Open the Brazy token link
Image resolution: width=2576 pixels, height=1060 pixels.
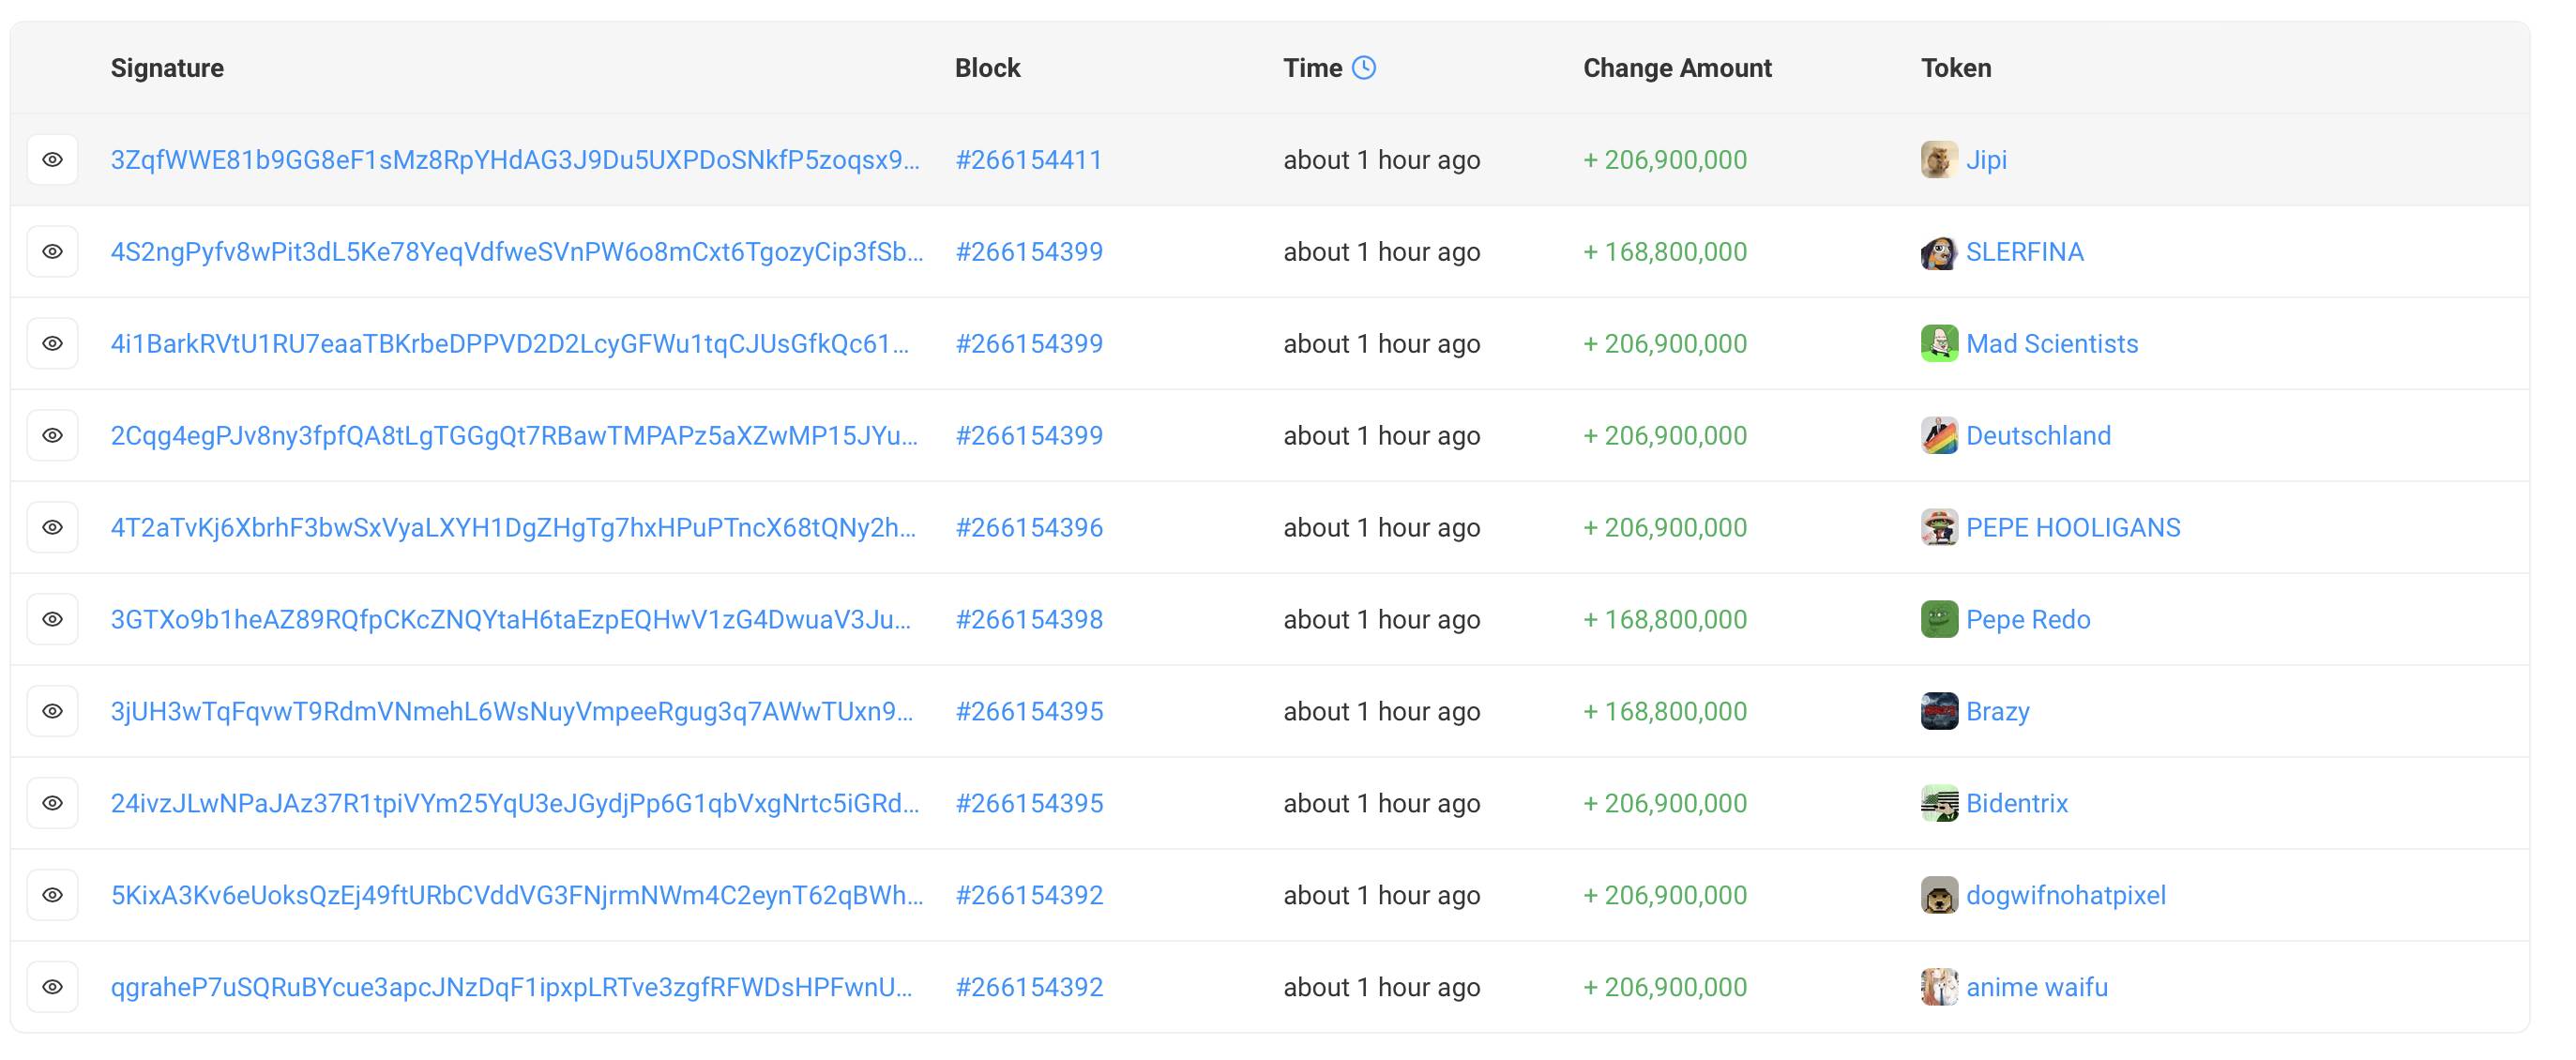point(1998,712)
